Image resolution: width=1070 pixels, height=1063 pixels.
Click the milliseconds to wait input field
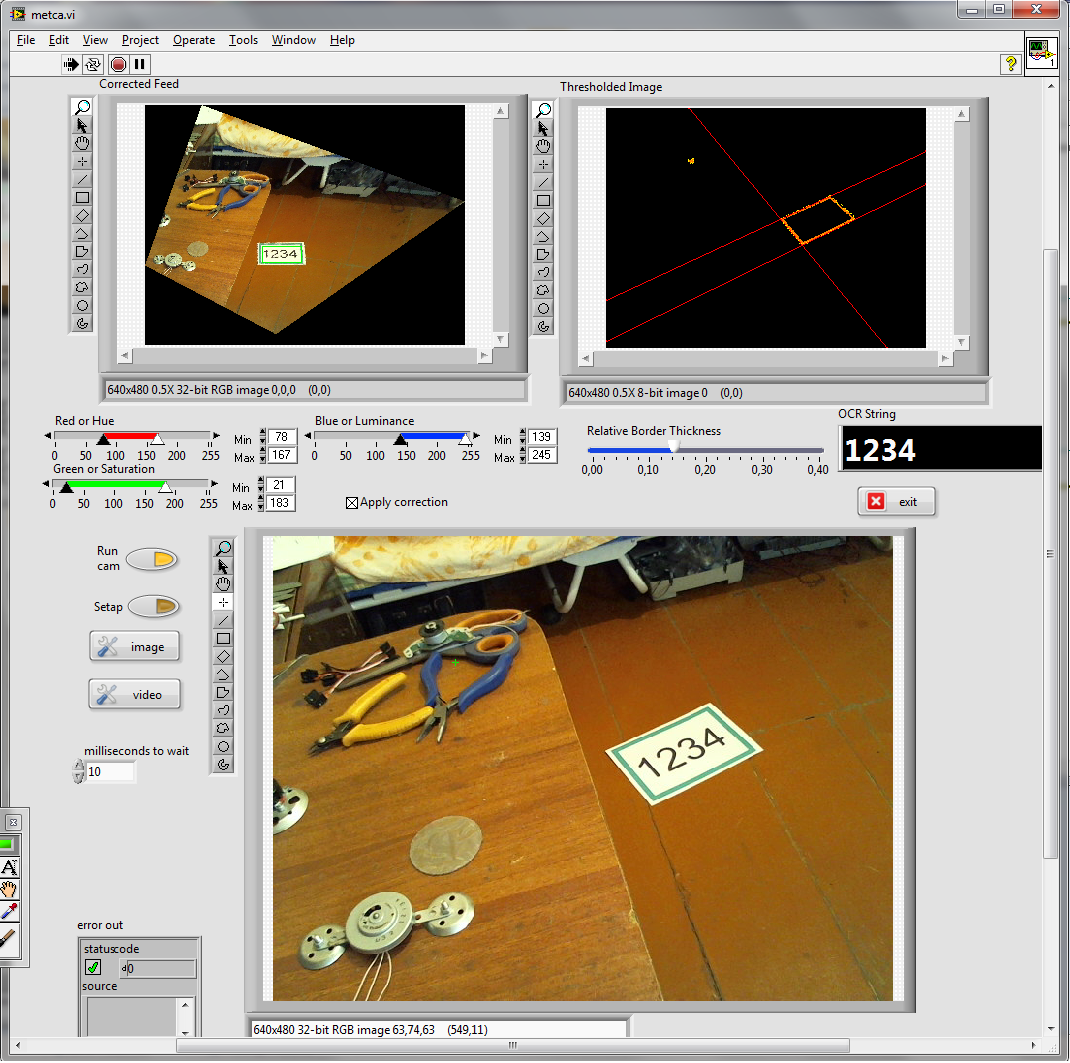coord(110,772)
